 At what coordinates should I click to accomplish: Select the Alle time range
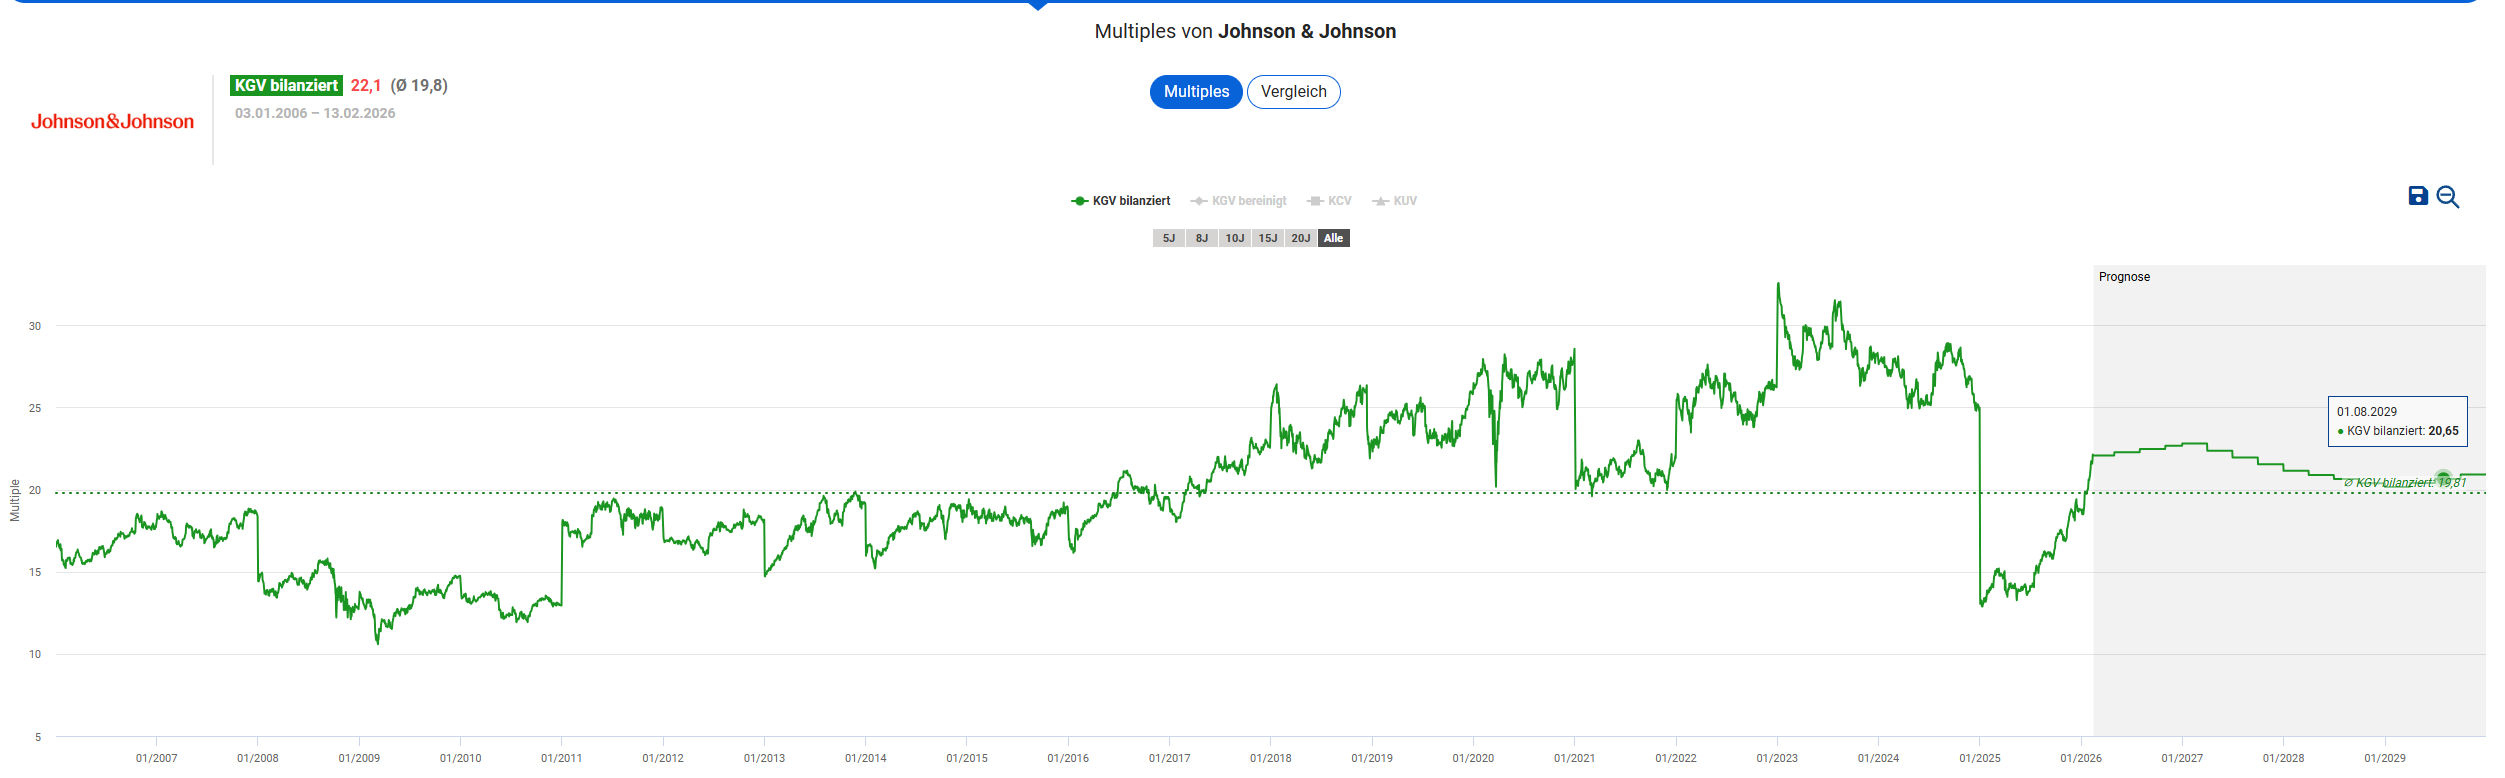tap(1333, 238)
